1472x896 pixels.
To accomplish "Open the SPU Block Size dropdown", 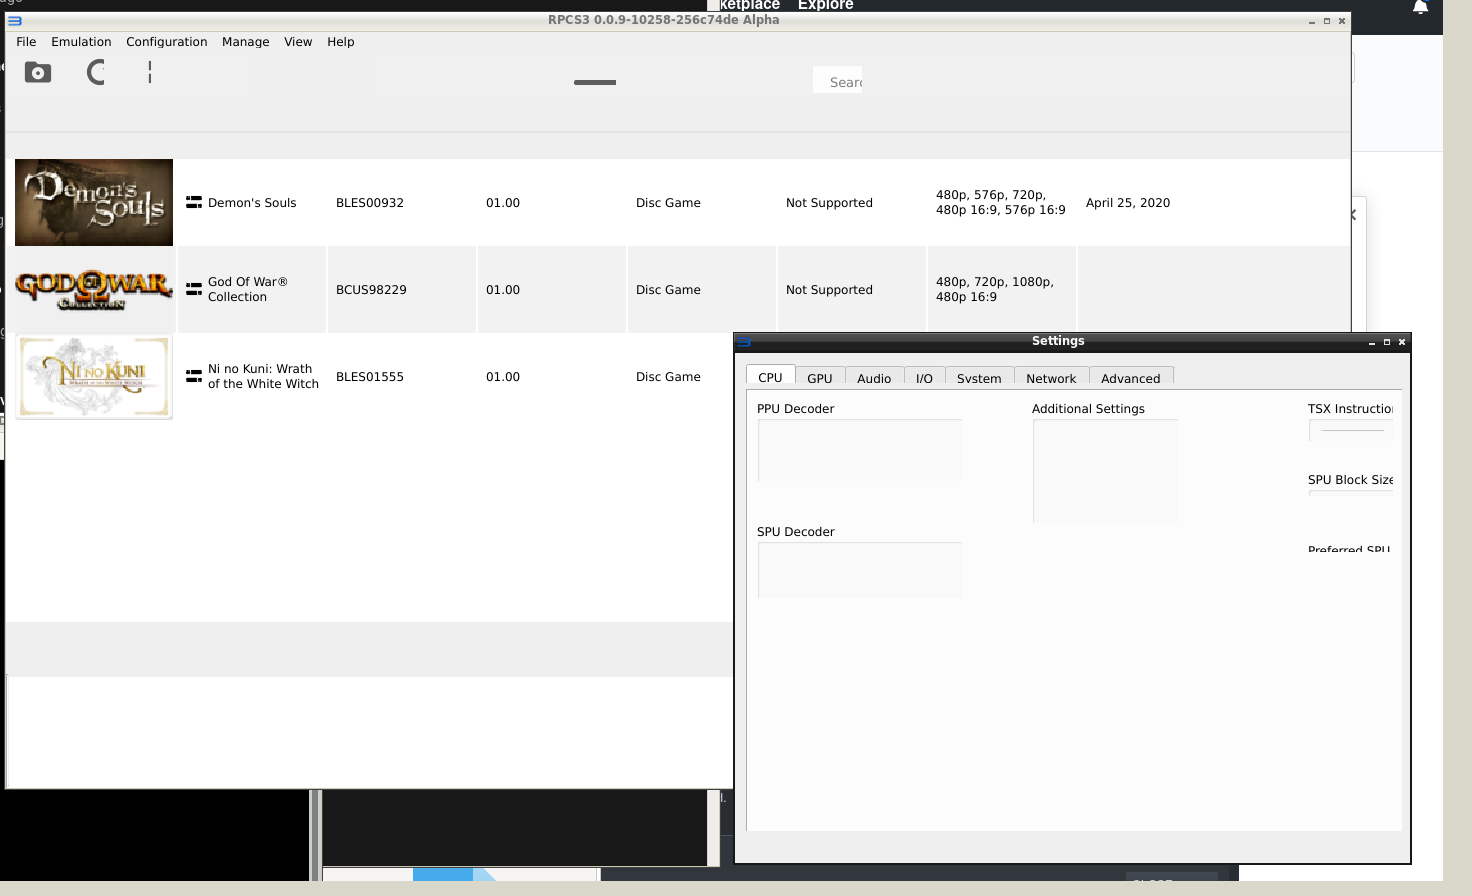I will (1351, 493).
